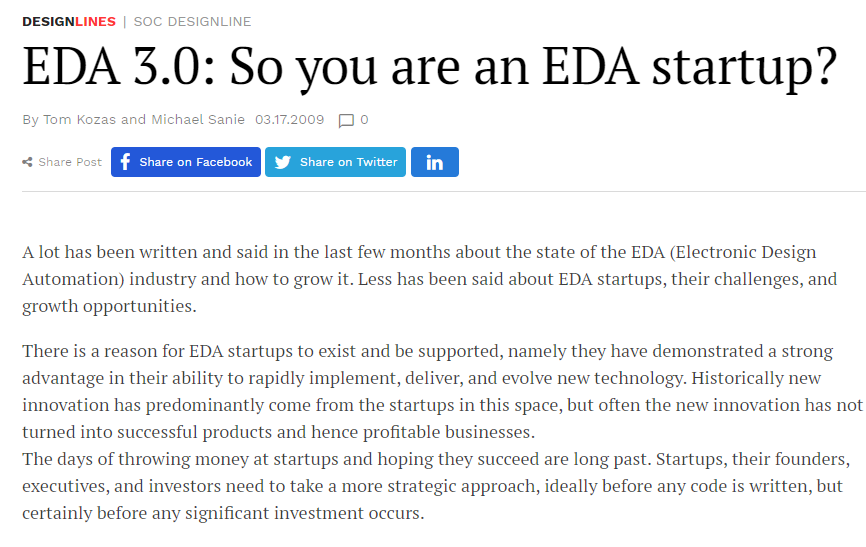Click the first paragraph beginning 'A lot has been written'
866x547 pixels.
(430, 279)
